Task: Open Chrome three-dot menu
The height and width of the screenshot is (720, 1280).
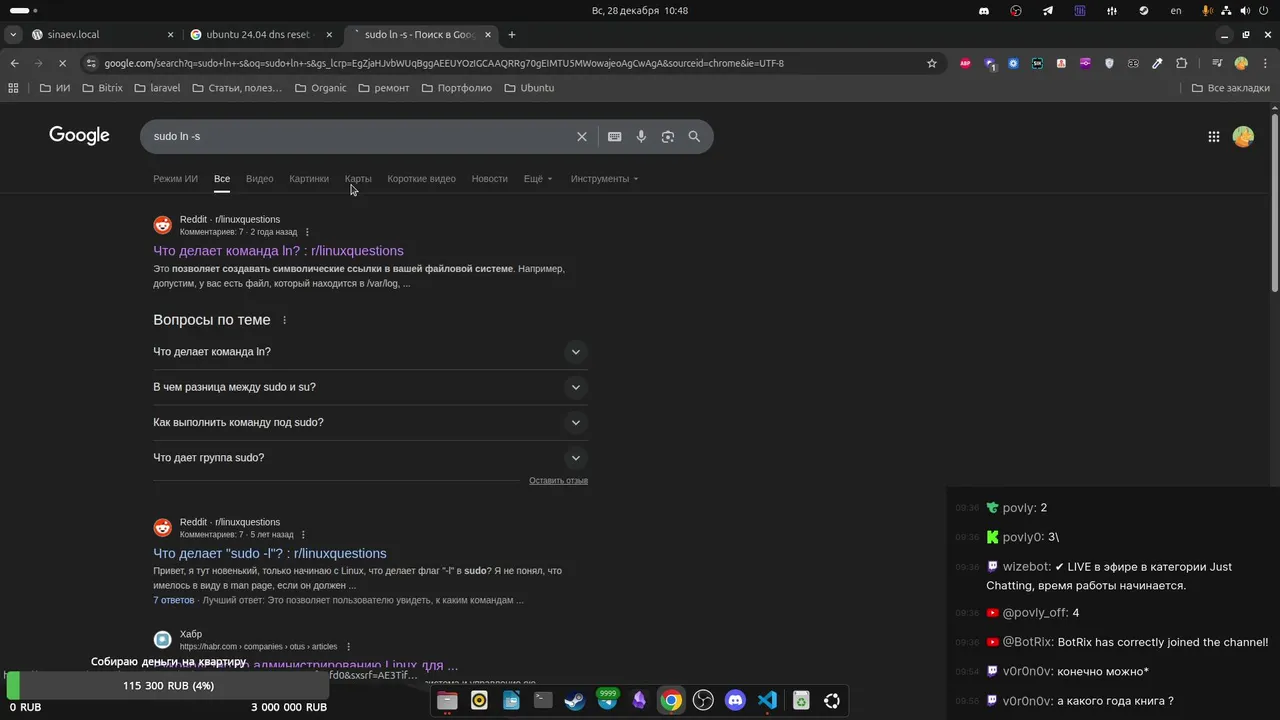Action: point(1265,63)
